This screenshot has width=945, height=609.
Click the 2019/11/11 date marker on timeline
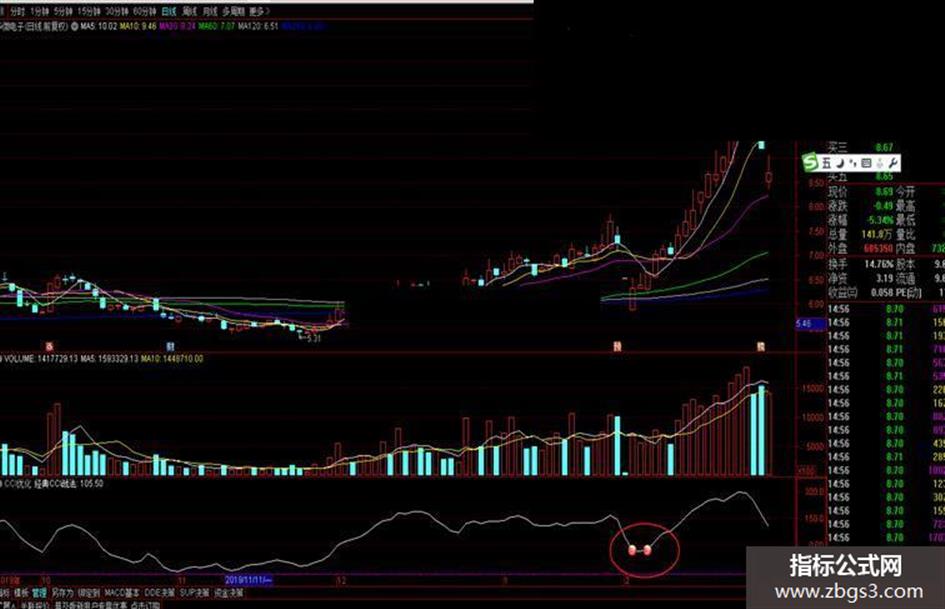248,580
